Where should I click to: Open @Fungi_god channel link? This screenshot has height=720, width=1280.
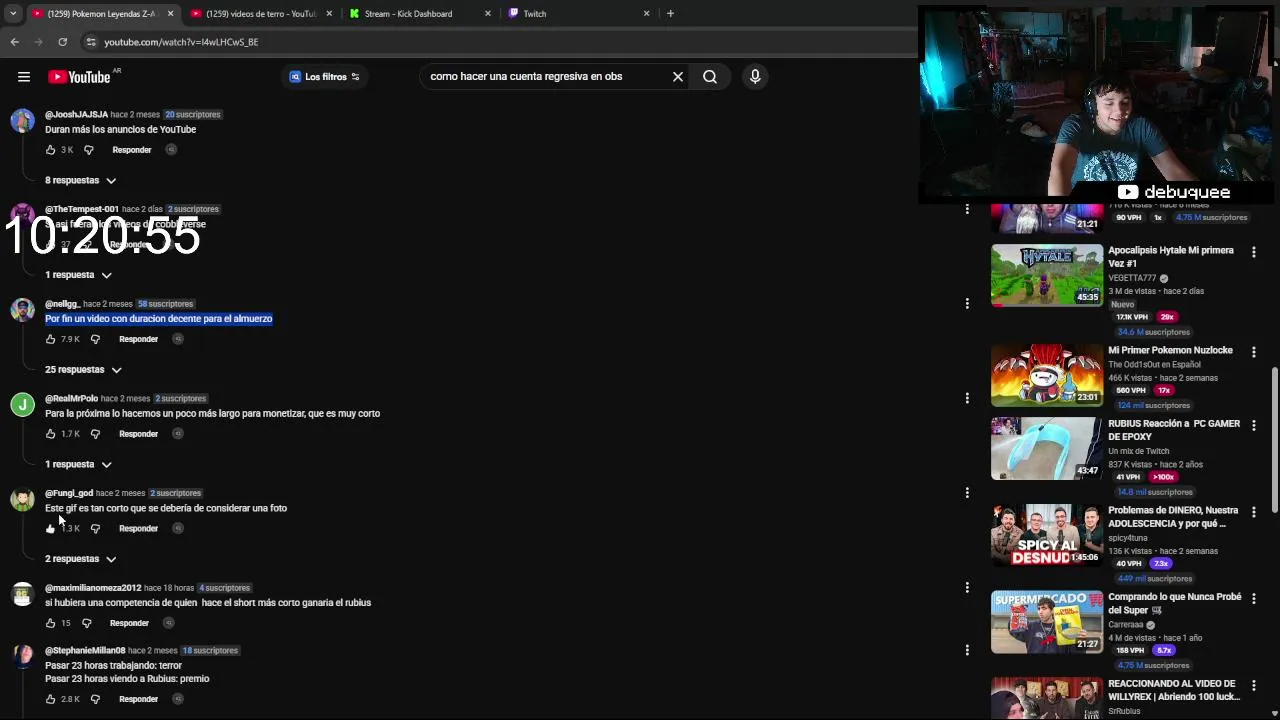tap(69, 493)
